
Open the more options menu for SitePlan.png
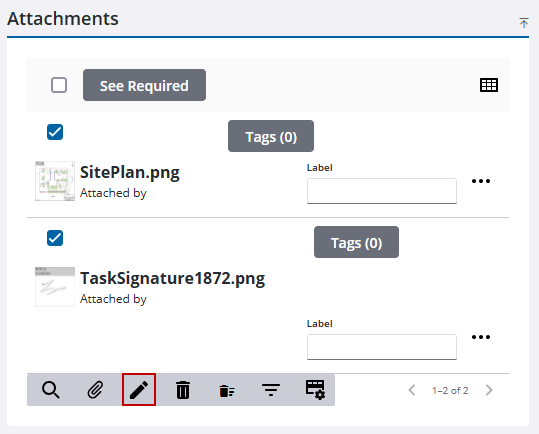(x=481, y=181)
